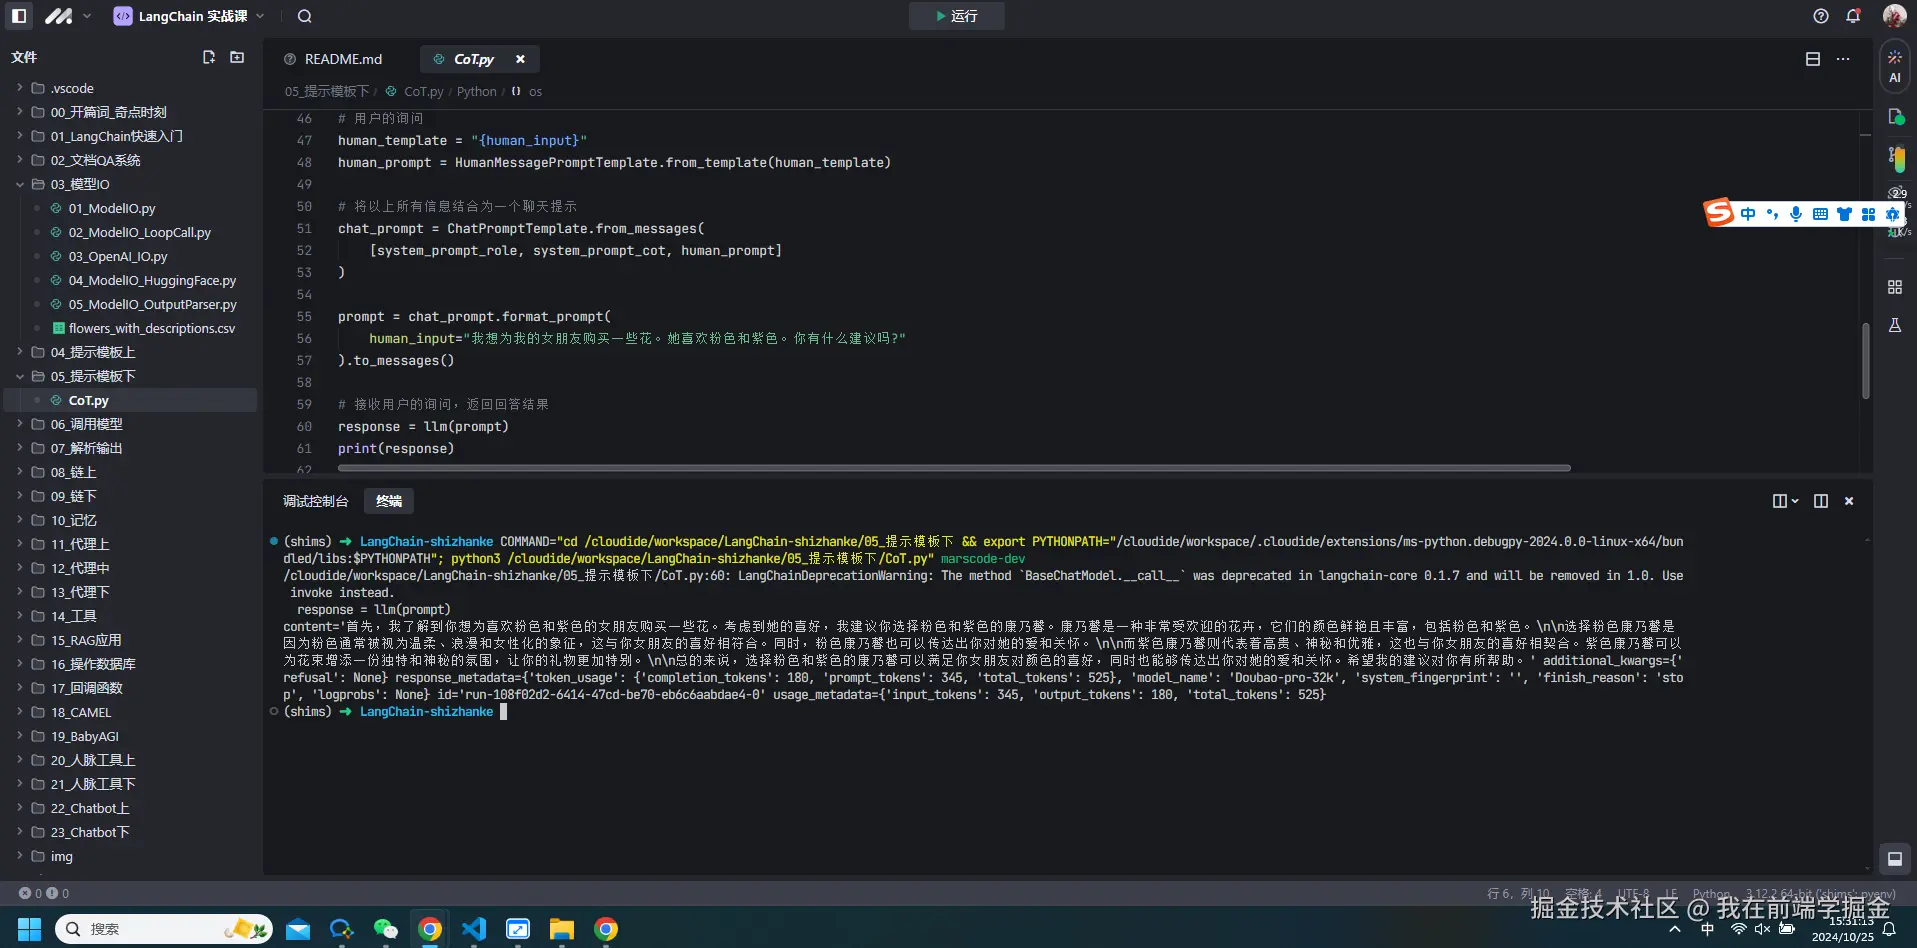Open the help question mark icon

click(1821, 16)
